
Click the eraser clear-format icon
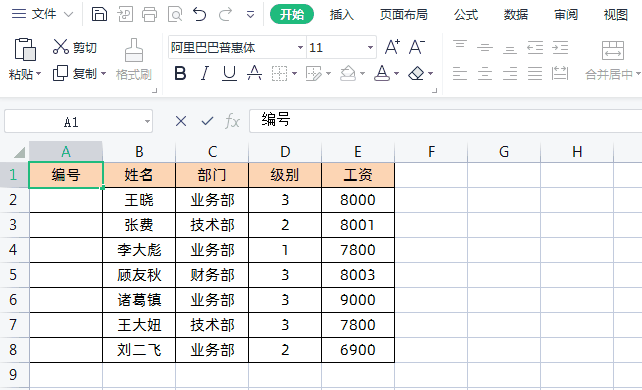click(416, 74)
